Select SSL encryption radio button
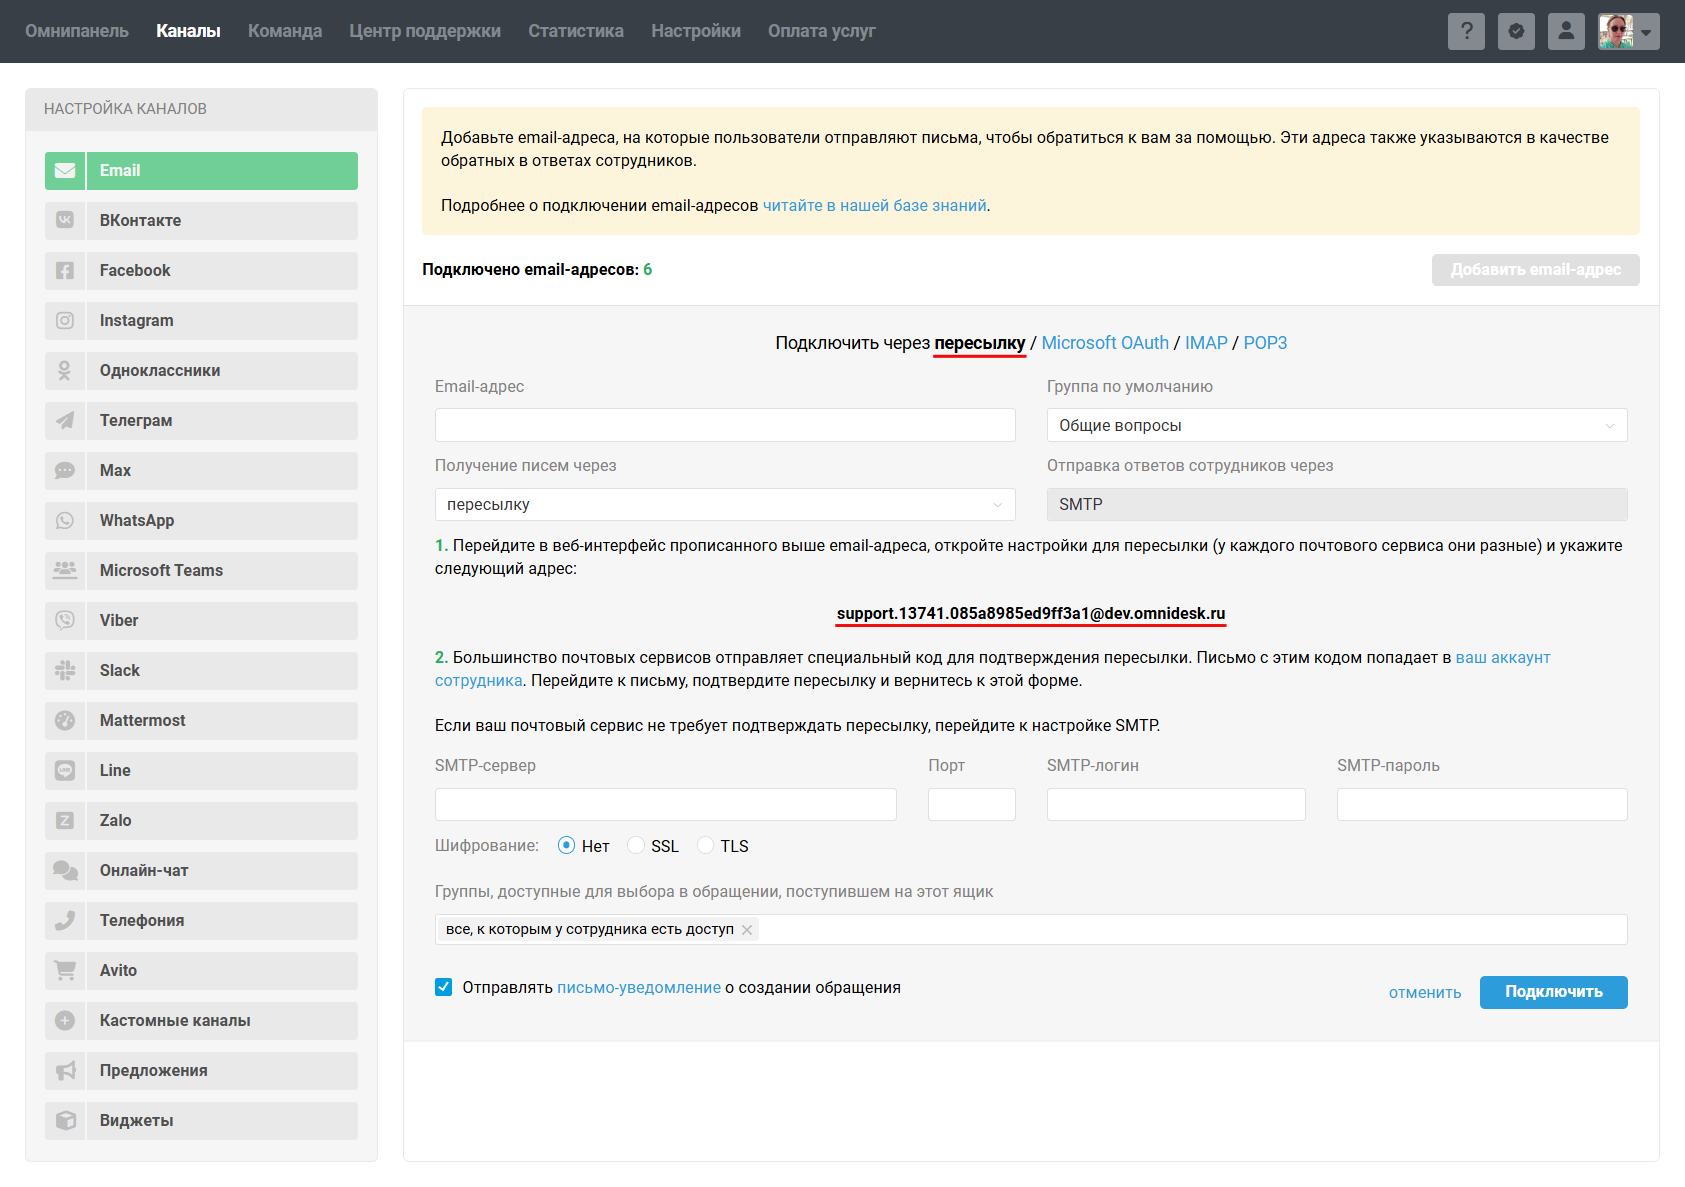The image size is (1685, 1187). [636, 846]
